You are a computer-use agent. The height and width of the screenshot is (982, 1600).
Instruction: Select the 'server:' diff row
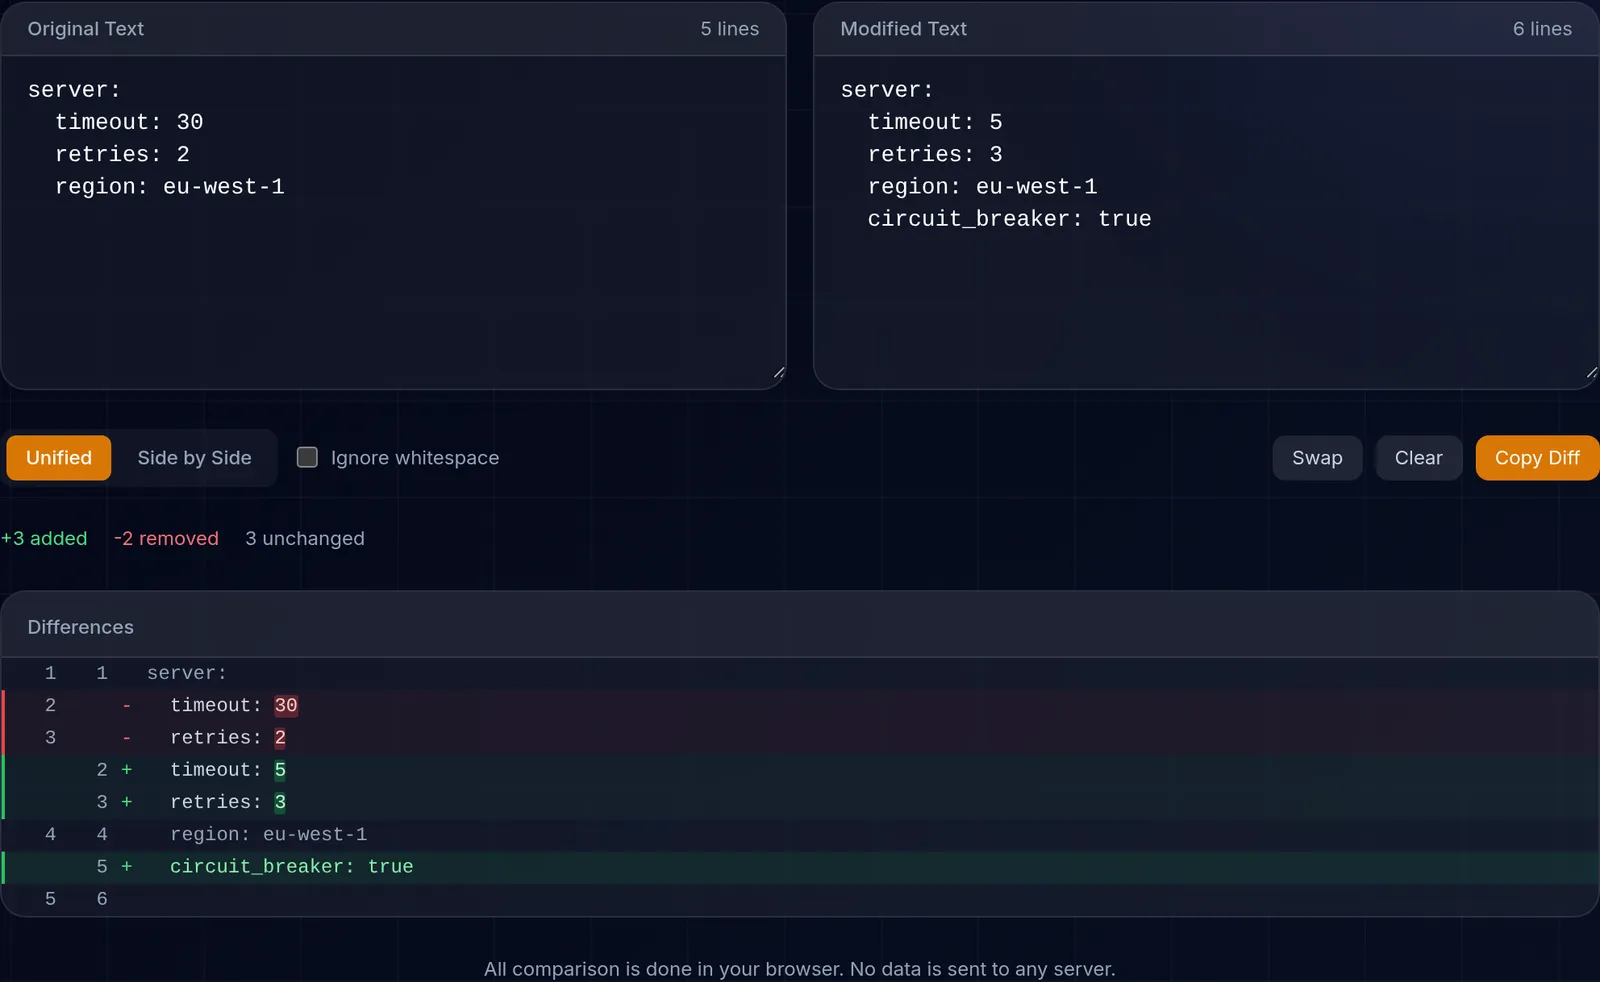(x=800, y=673)
